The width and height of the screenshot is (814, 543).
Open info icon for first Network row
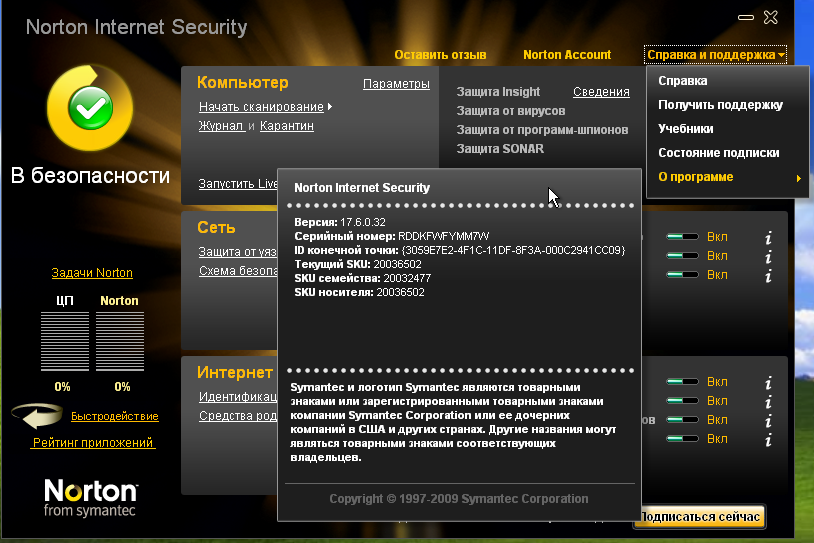[x=768, y=237]
